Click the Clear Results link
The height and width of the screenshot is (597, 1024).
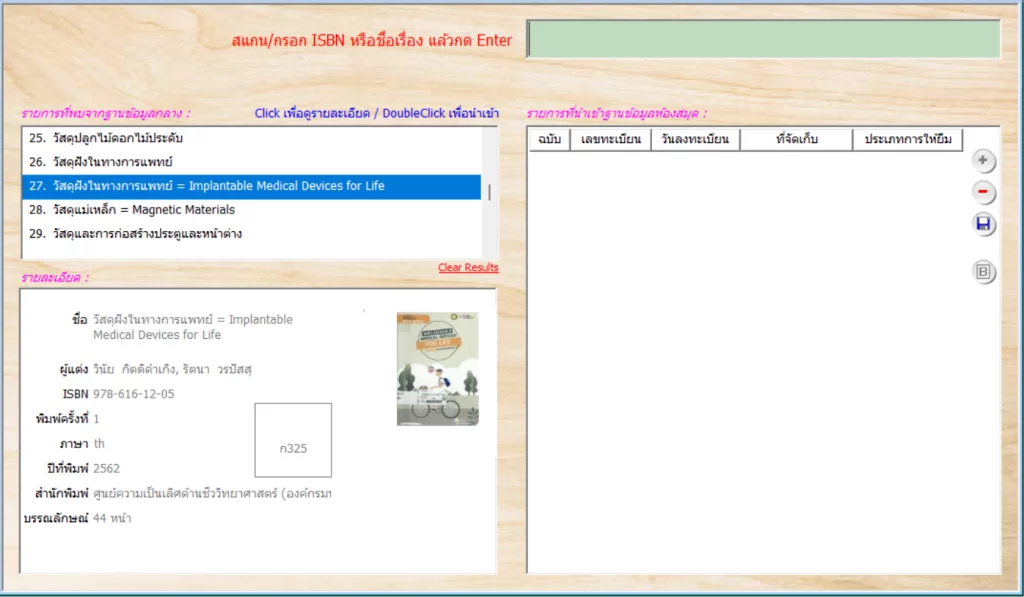468,268
